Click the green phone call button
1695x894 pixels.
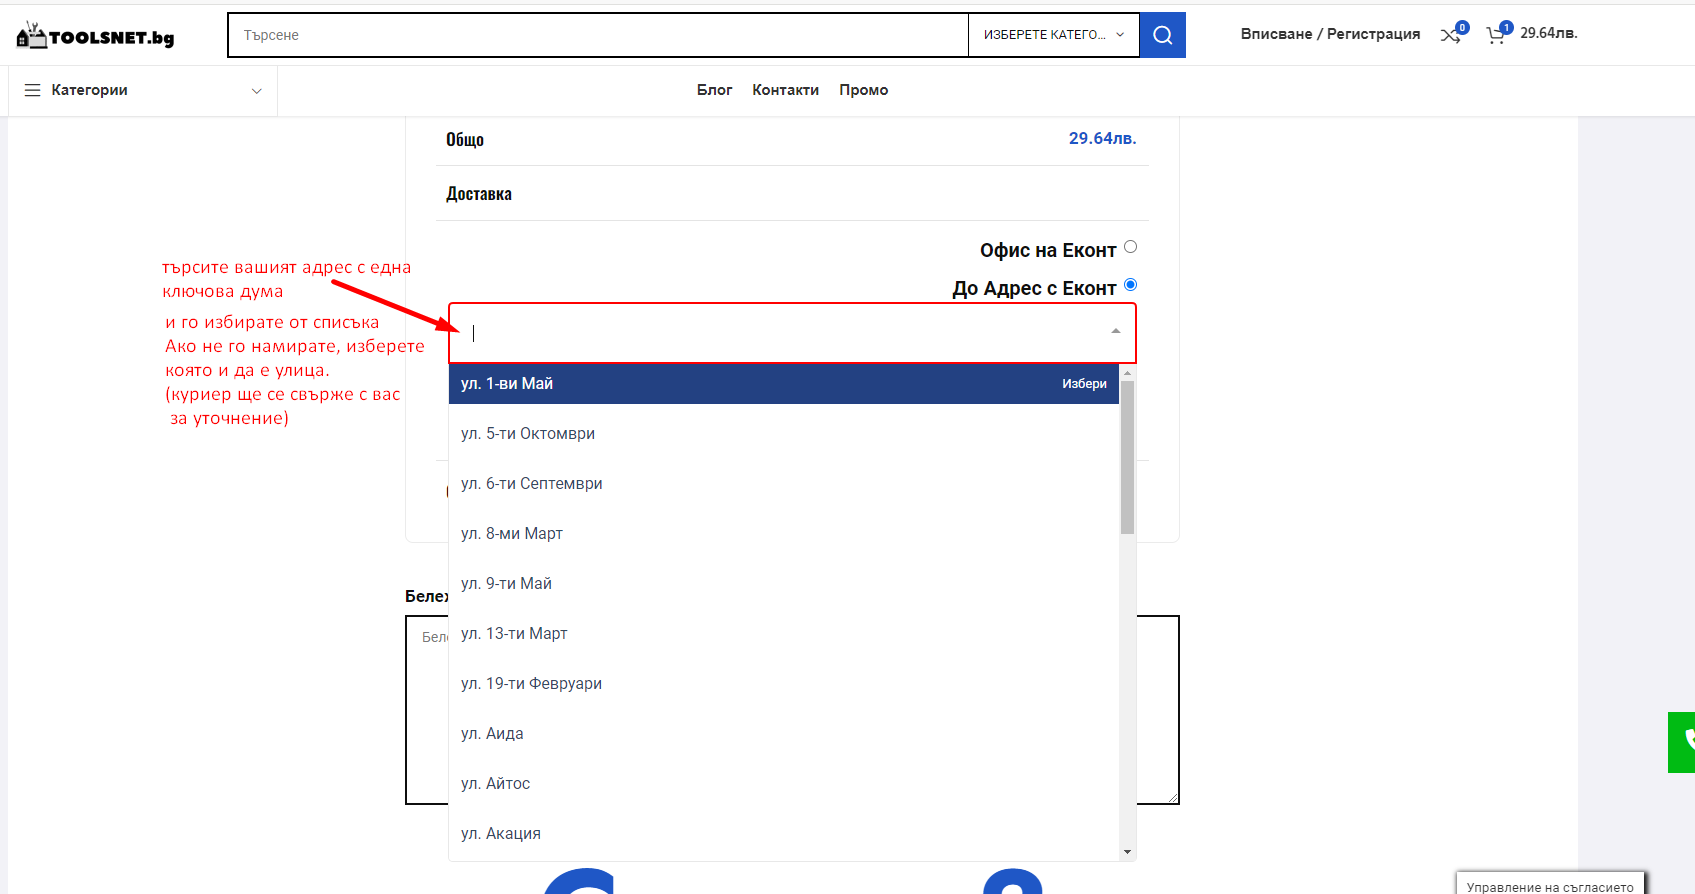1682,742
